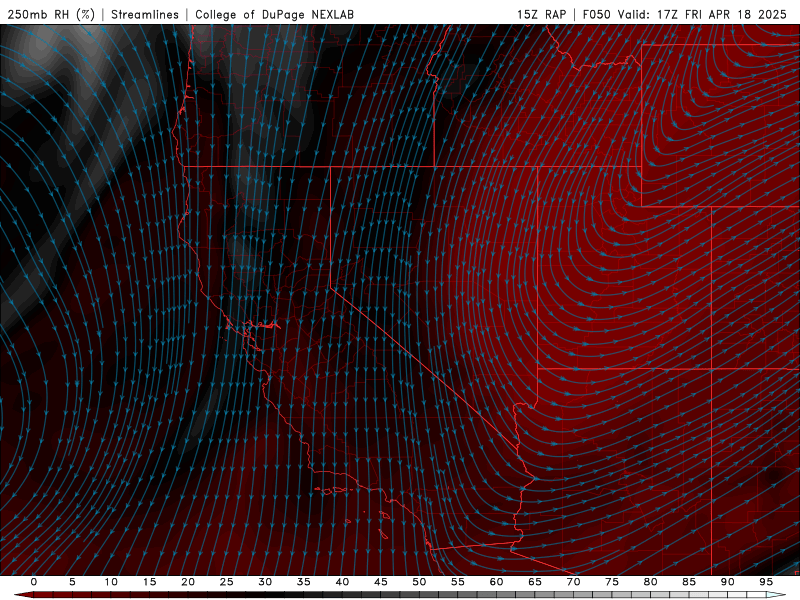This screenshot has height=600, width=800.
Task: Click the "Streamlines" header label
Action: point(145,14)
